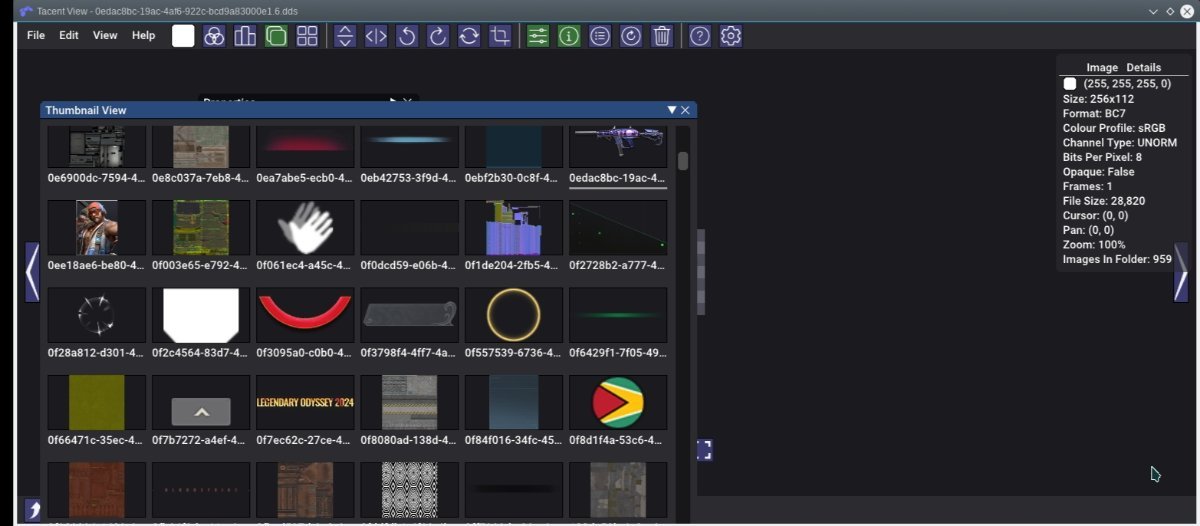Flip the image horizontally
Image resolution: width=1200 pixels, height=526 pixels.
376,36
